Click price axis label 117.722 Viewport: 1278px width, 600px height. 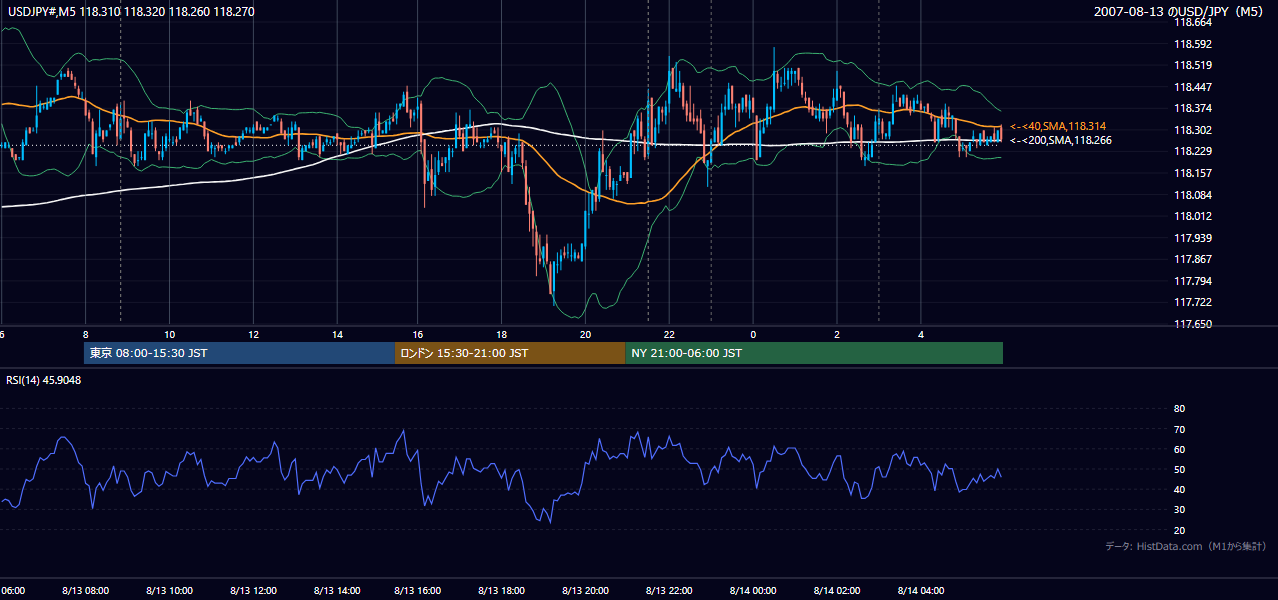point(1193,302)
